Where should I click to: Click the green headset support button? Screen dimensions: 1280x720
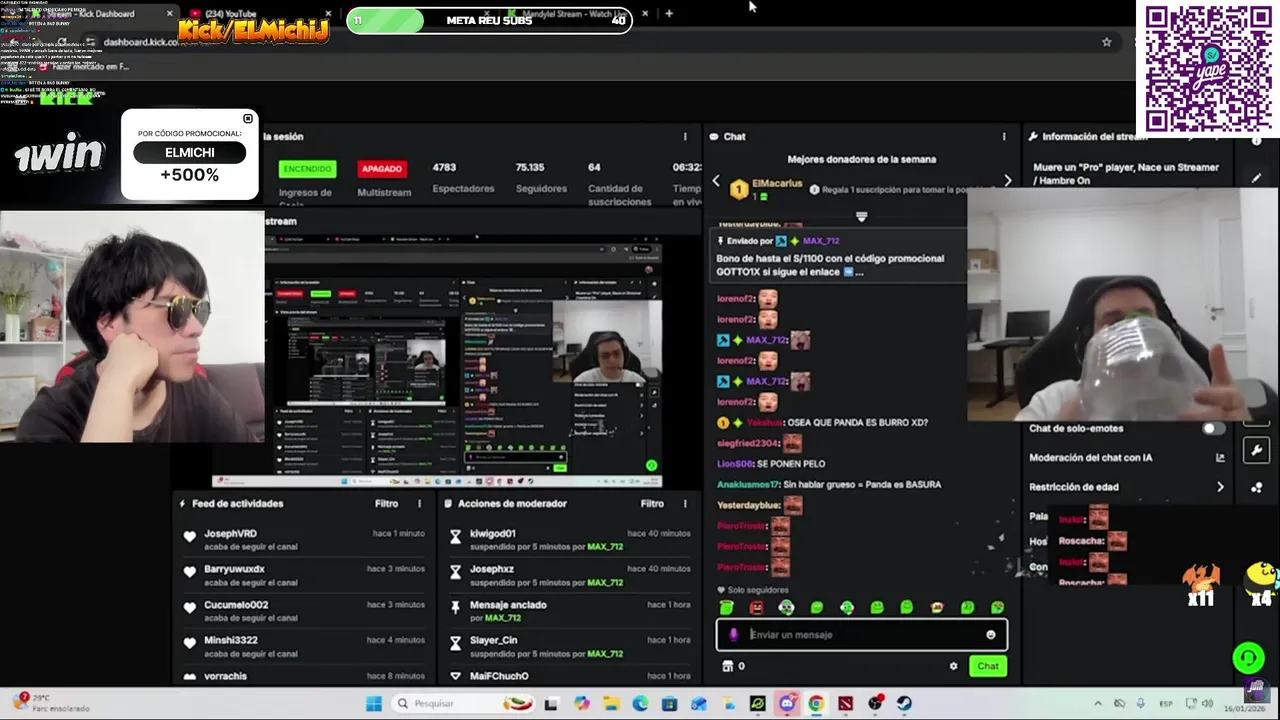pos(1248,658)
